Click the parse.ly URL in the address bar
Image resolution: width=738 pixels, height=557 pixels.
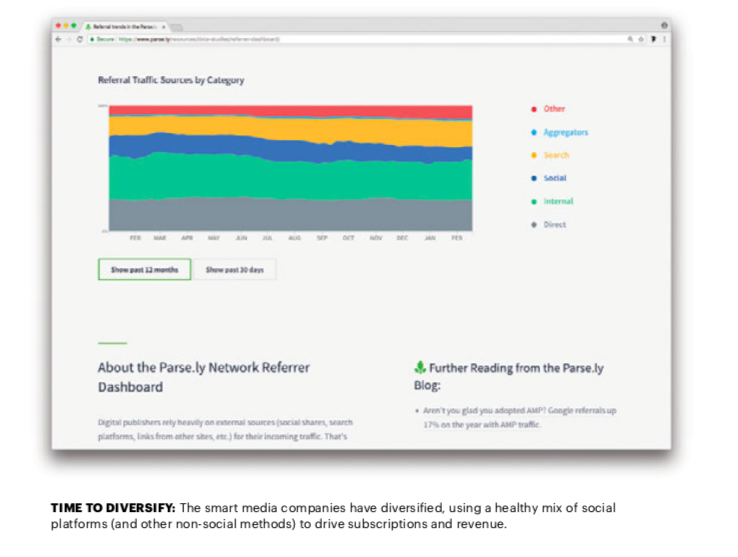[x=199, y=39]
